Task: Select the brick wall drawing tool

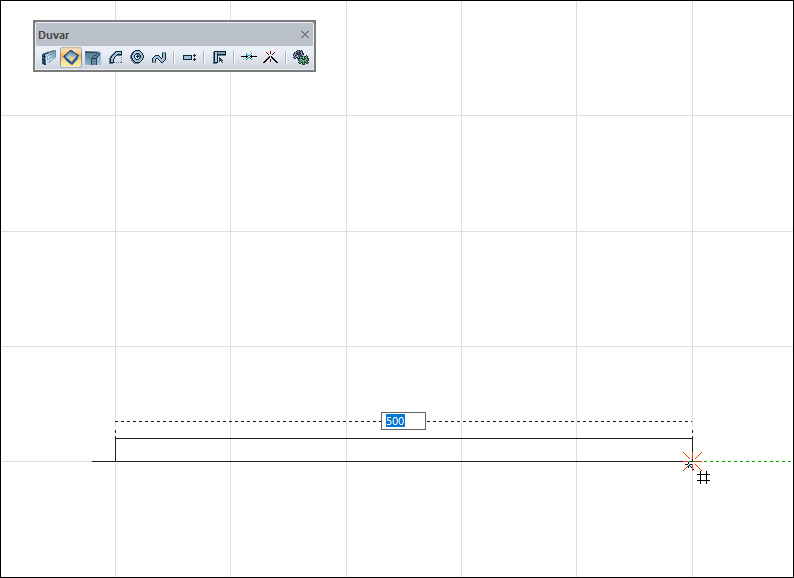Action: click(x=49, y=57)
